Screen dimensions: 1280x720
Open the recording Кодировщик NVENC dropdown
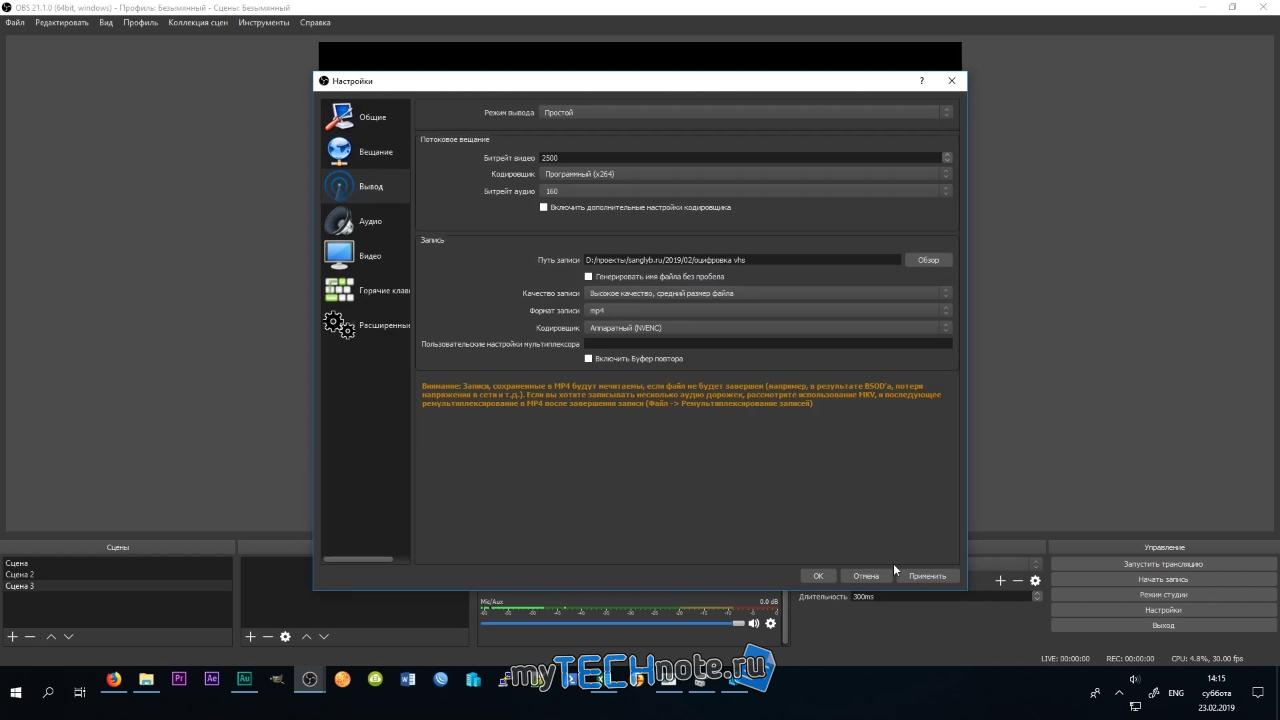coord(769,328)
